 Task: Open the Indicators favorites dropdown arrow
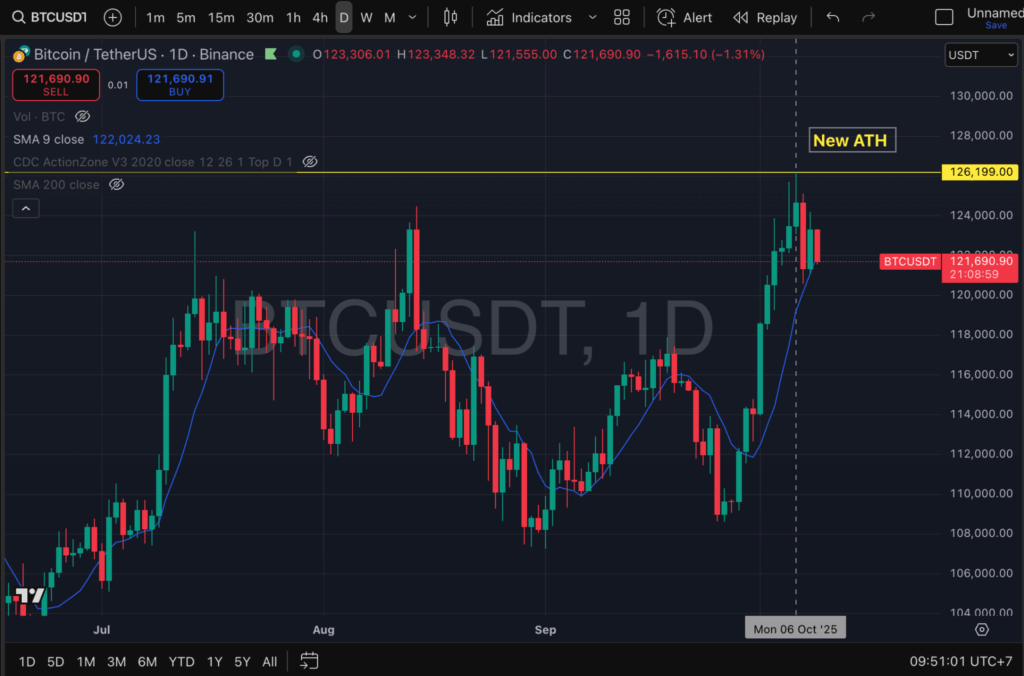point(593,17)
